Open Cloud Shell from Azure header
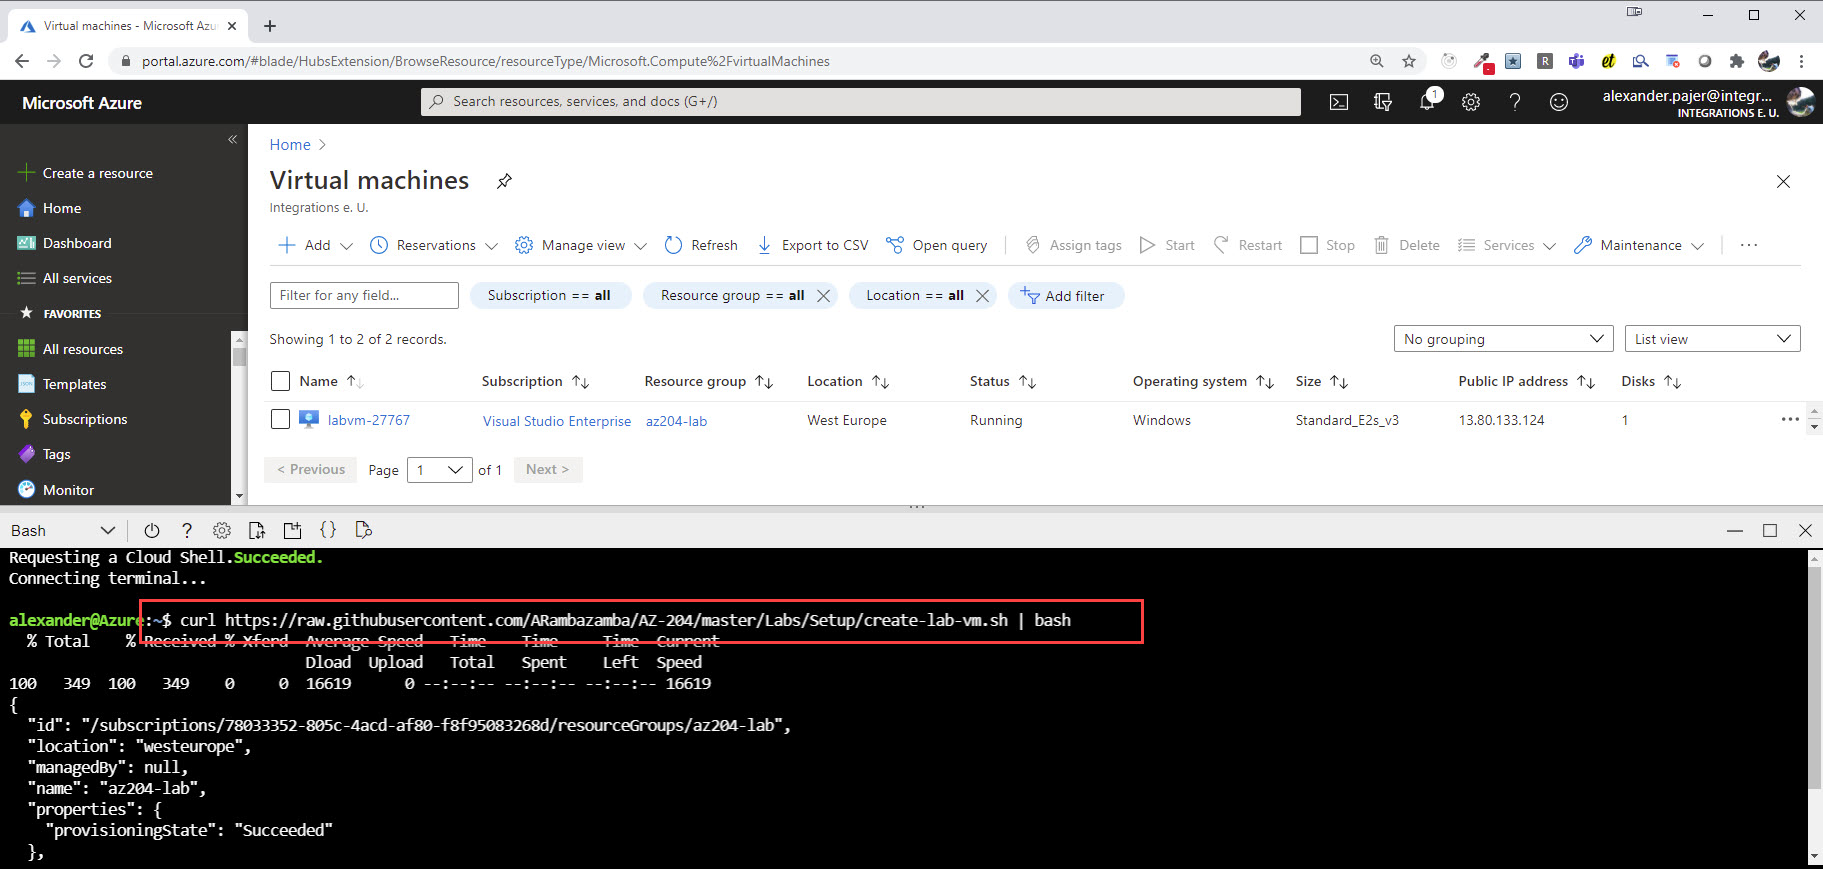The height and width of the screenshot is (869, 1823). [1338, 102]
